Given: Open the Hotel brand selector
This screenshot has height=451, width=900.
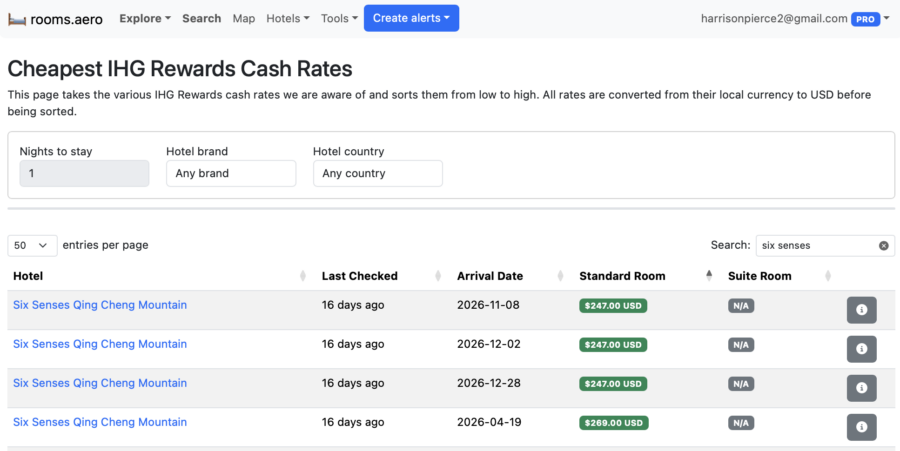Looking at the screenshot, I should 231,173.
